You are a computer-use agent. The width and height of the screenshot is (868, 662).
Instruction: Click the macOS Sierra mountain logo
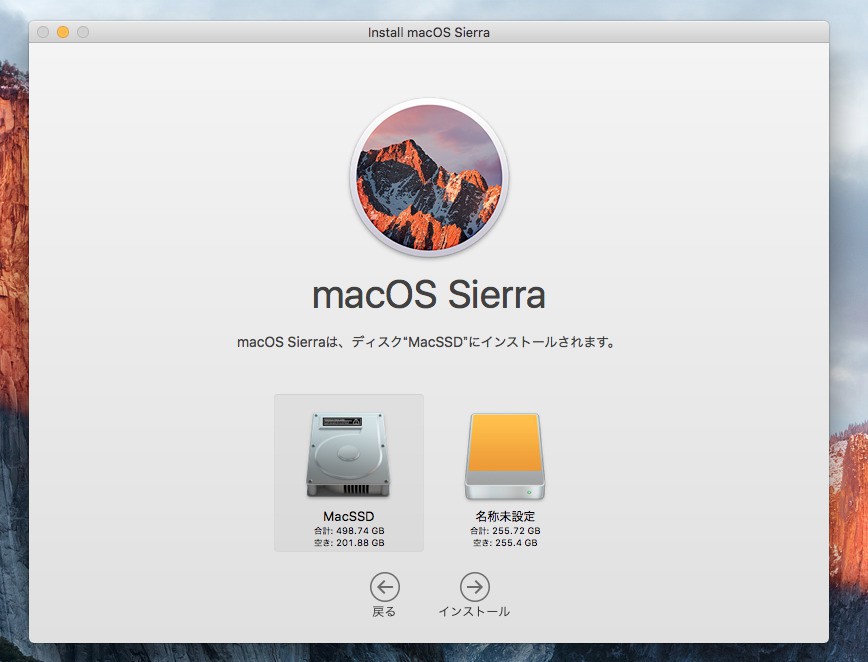(429, 177)
